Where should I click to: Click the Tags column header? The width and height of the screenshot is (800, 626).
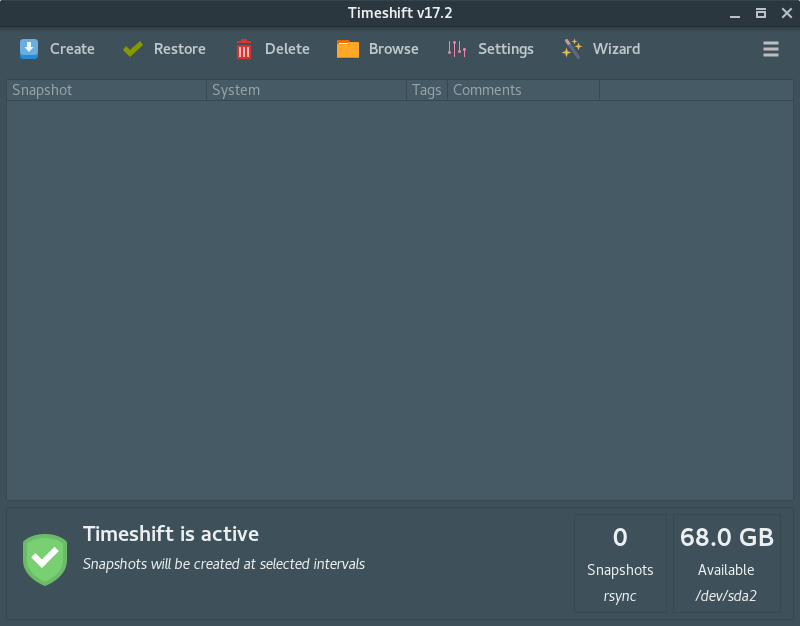[x=426, y=90]
